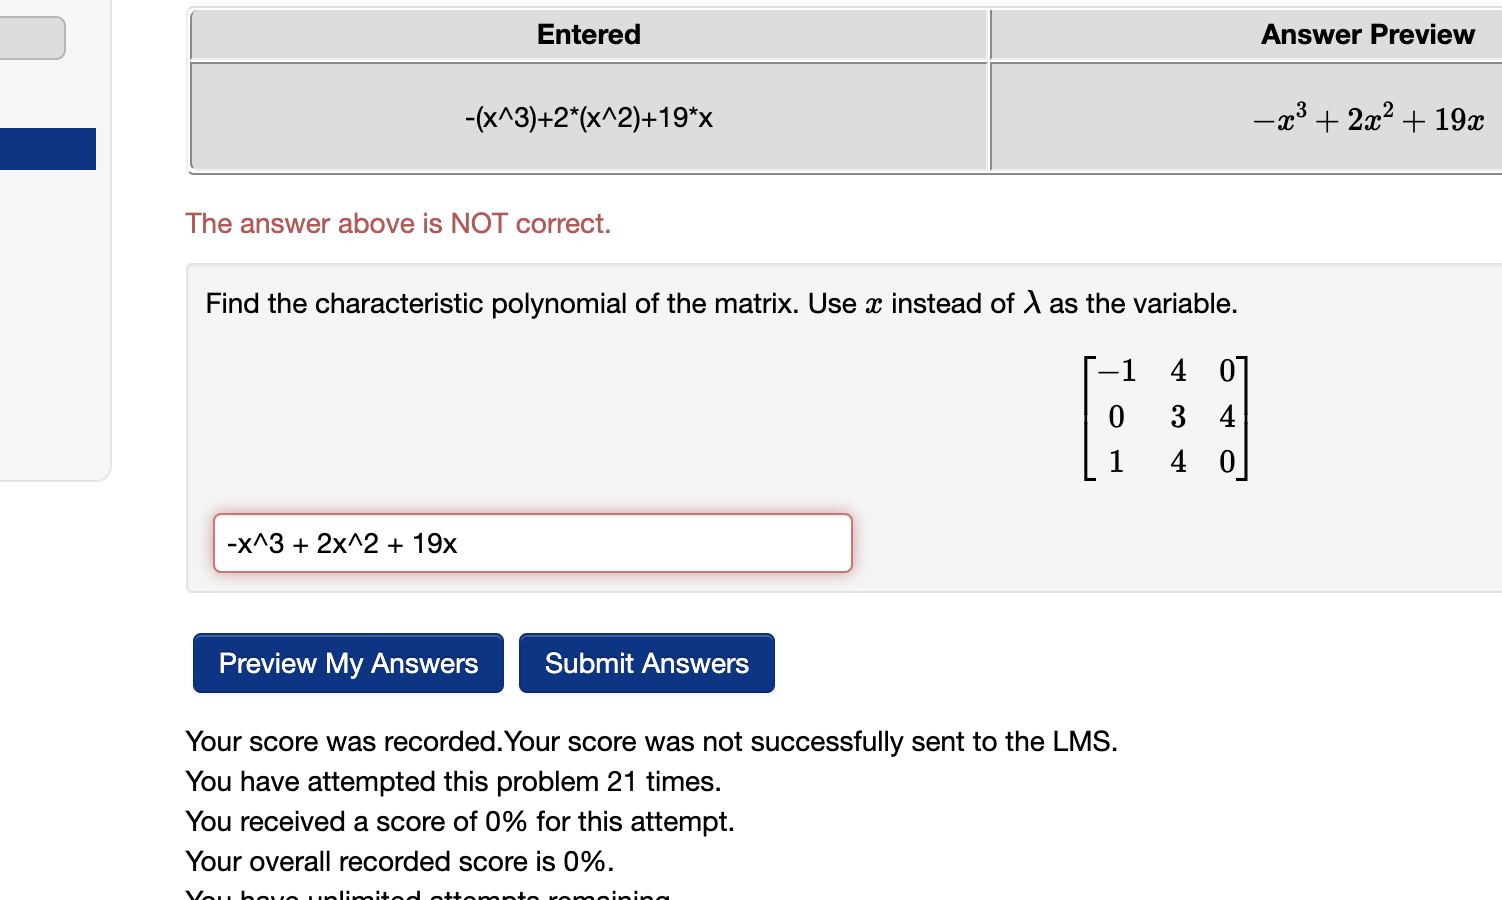The image size is (1502, 900).
Task: Click the NOT correct error message
Action: click(x=398, y=223)
